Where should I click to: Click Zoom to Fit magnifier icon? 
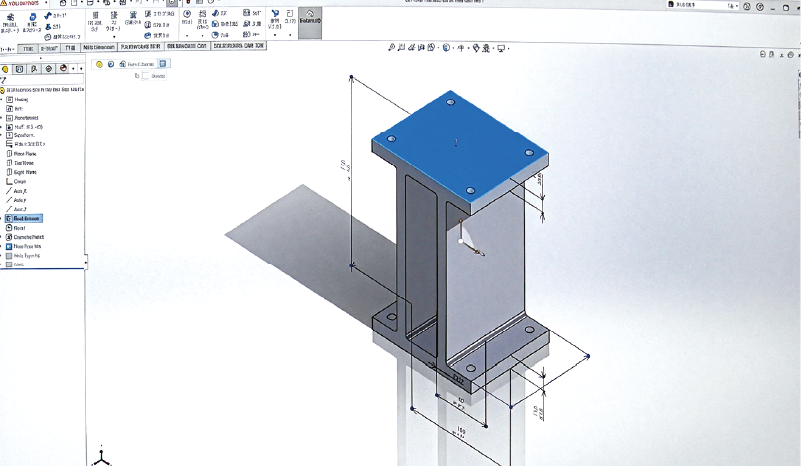pyautogui.click(x=391, y=48)
